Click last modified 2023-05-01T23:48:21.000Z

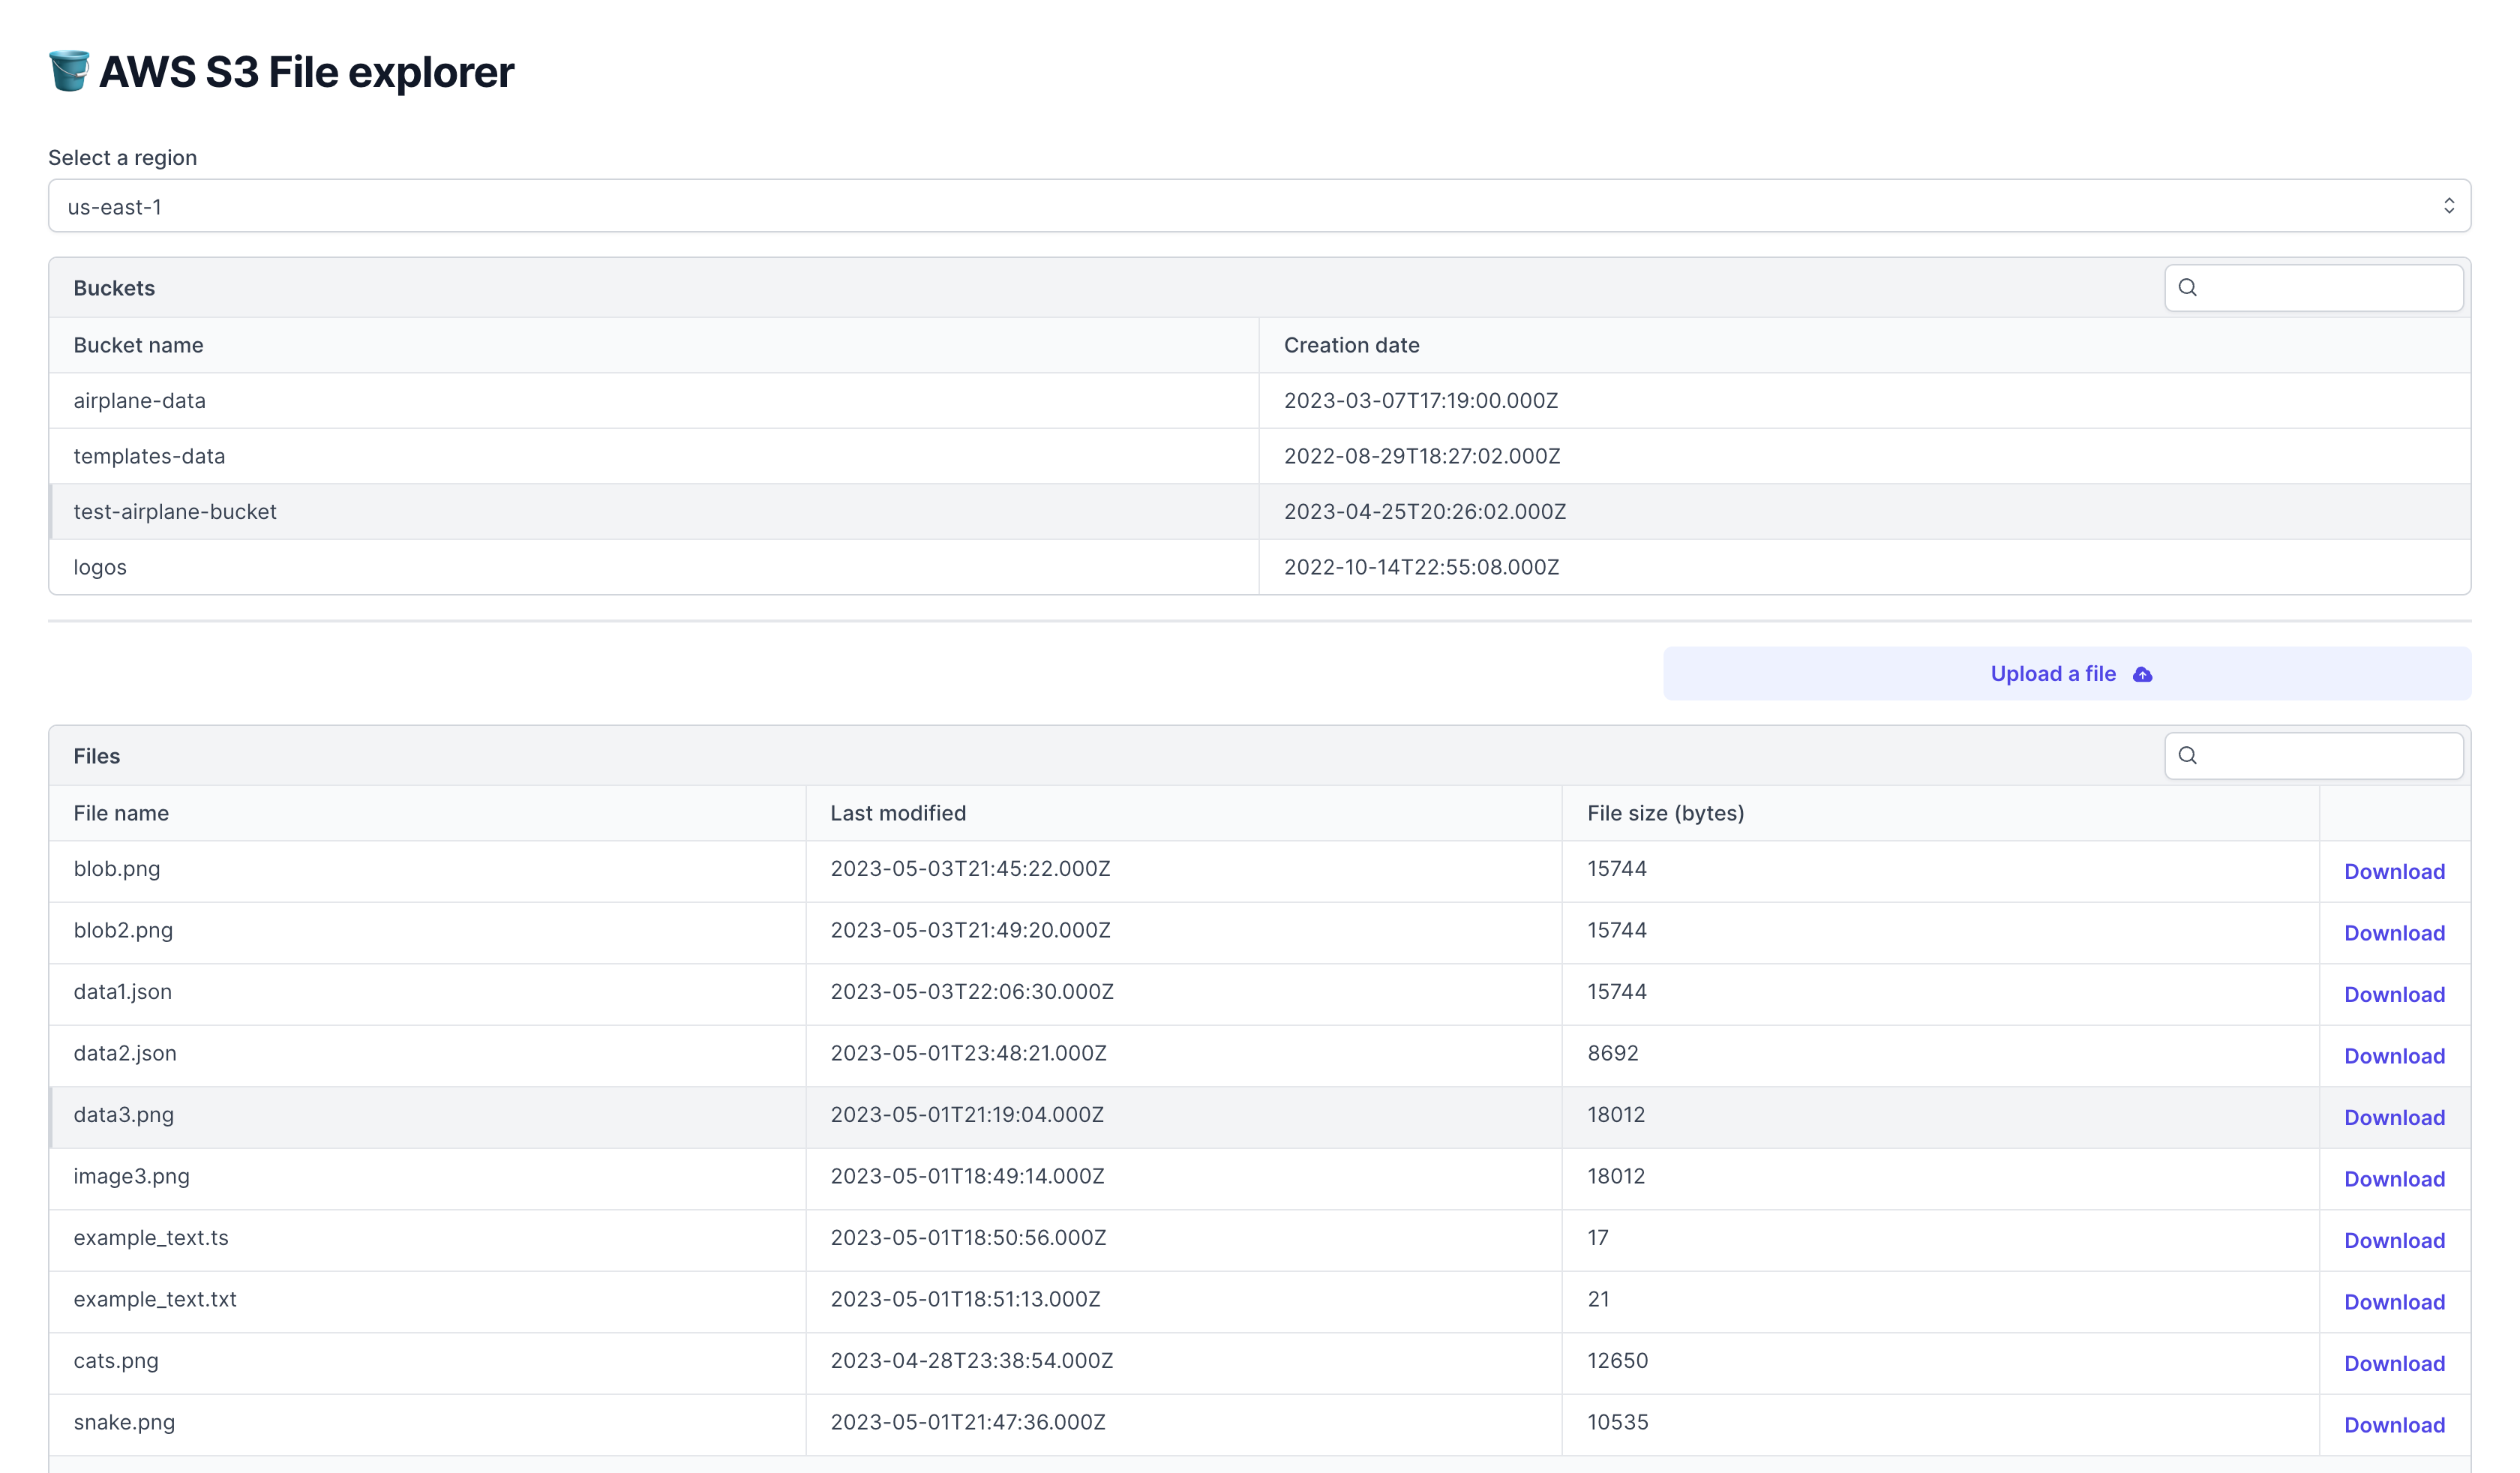(968, 1053)
